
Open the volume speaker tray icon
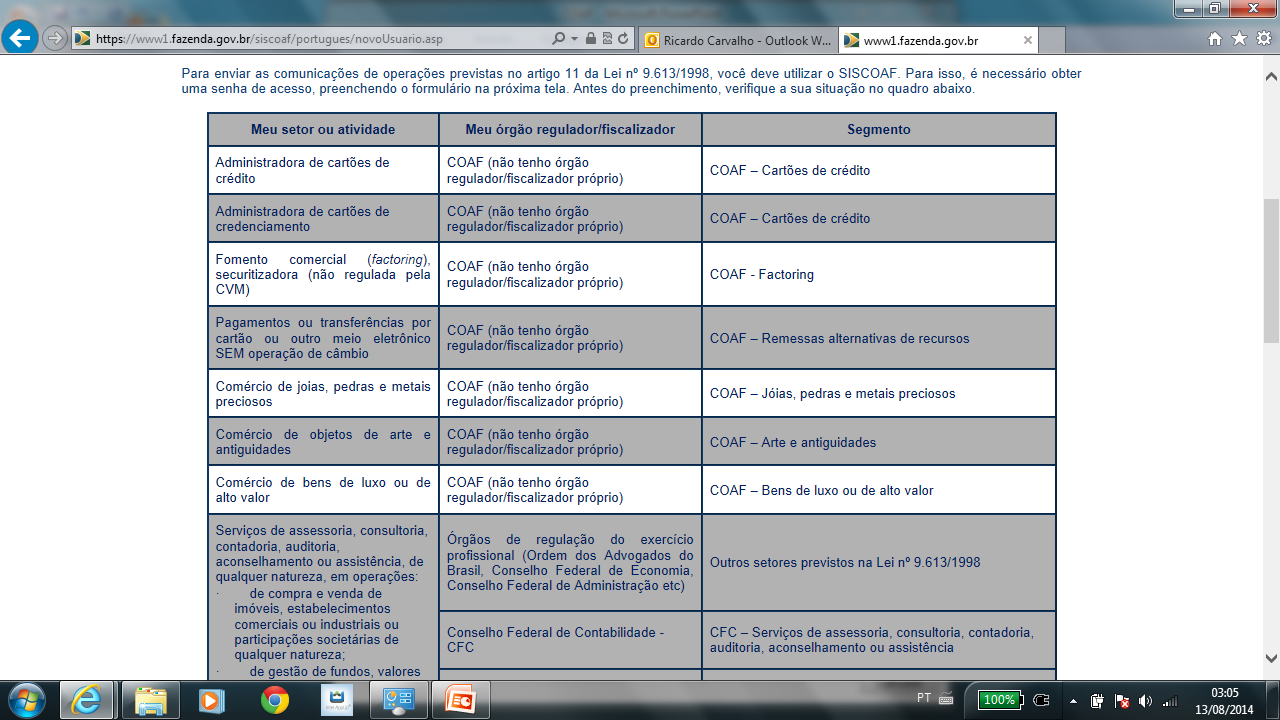(1145, 700)
